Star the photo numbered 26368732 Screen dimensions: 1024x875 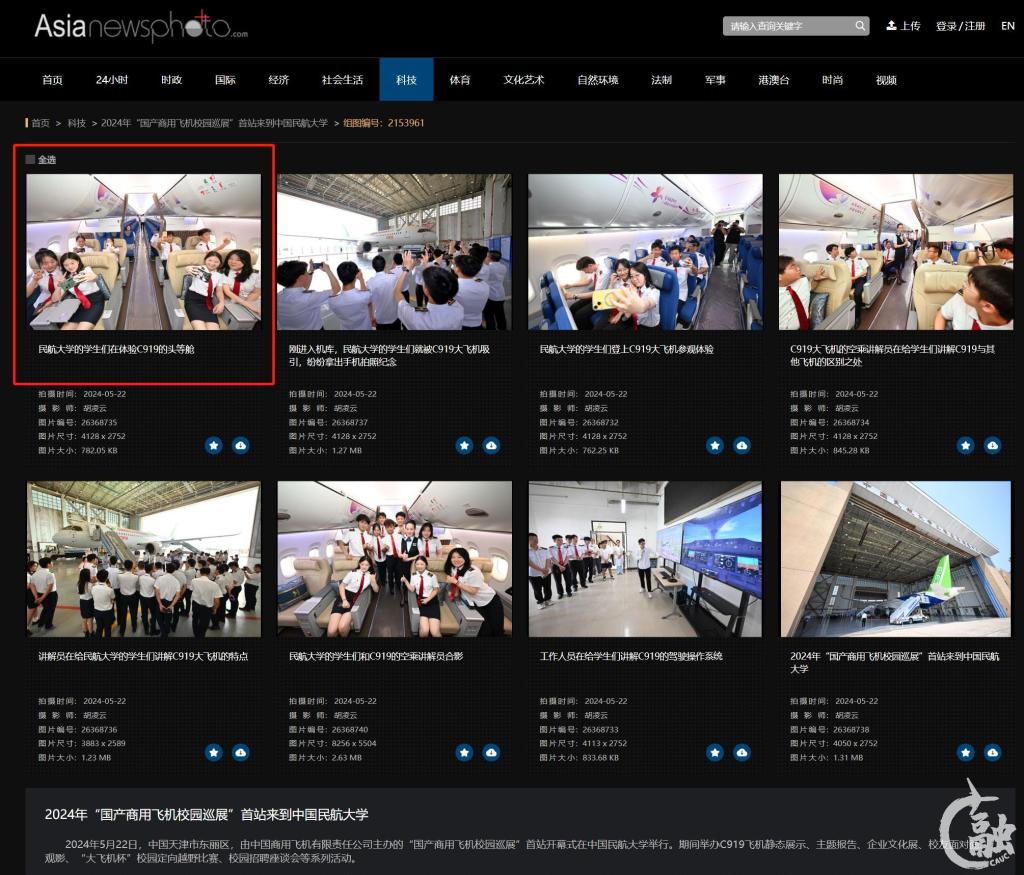click(x=715, y=445)
